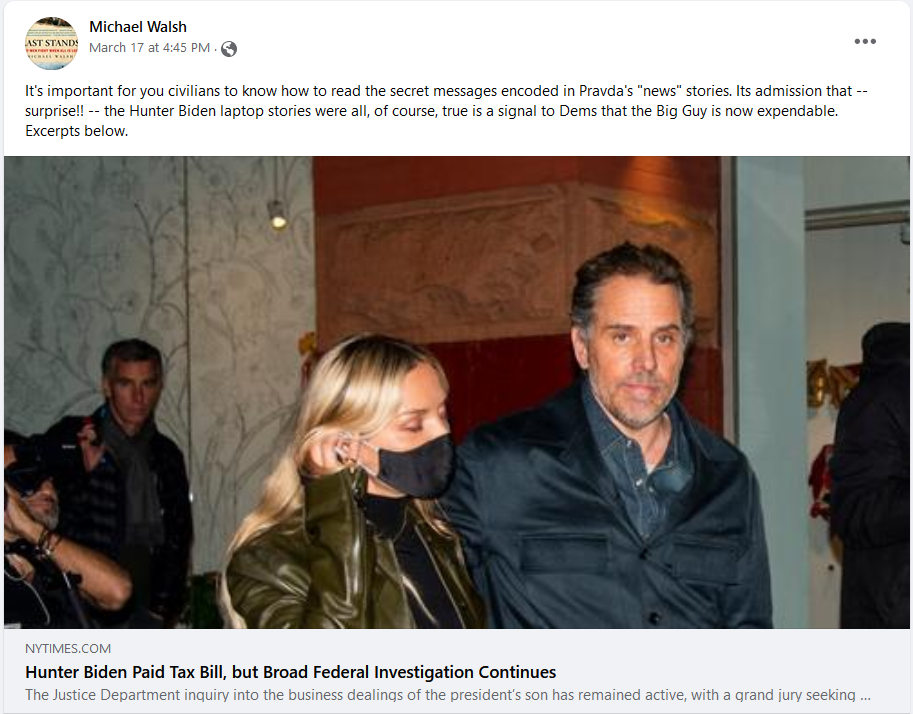
Task: Open Michael Walsh's profile picture avatar
Action: (x=51, y=43)
